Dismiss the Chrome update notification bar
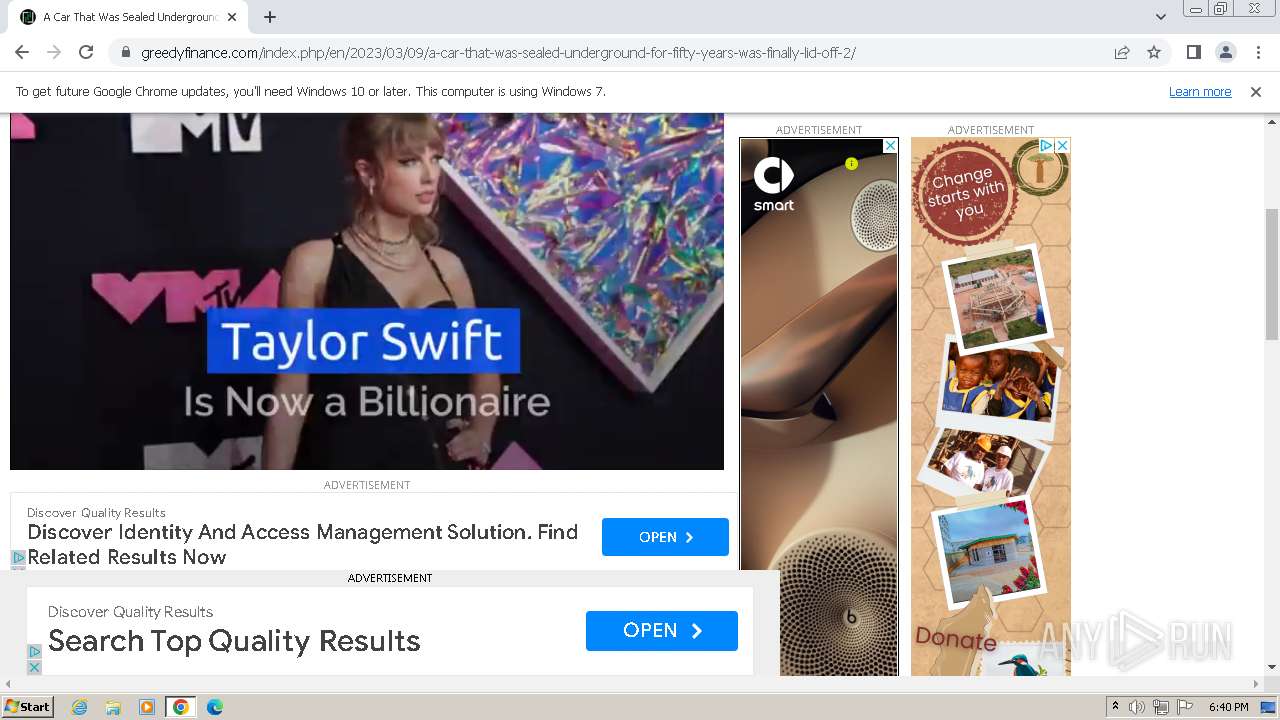Image resolution: width=1280 pixels, height=720 pixels. pos(1256,92)
